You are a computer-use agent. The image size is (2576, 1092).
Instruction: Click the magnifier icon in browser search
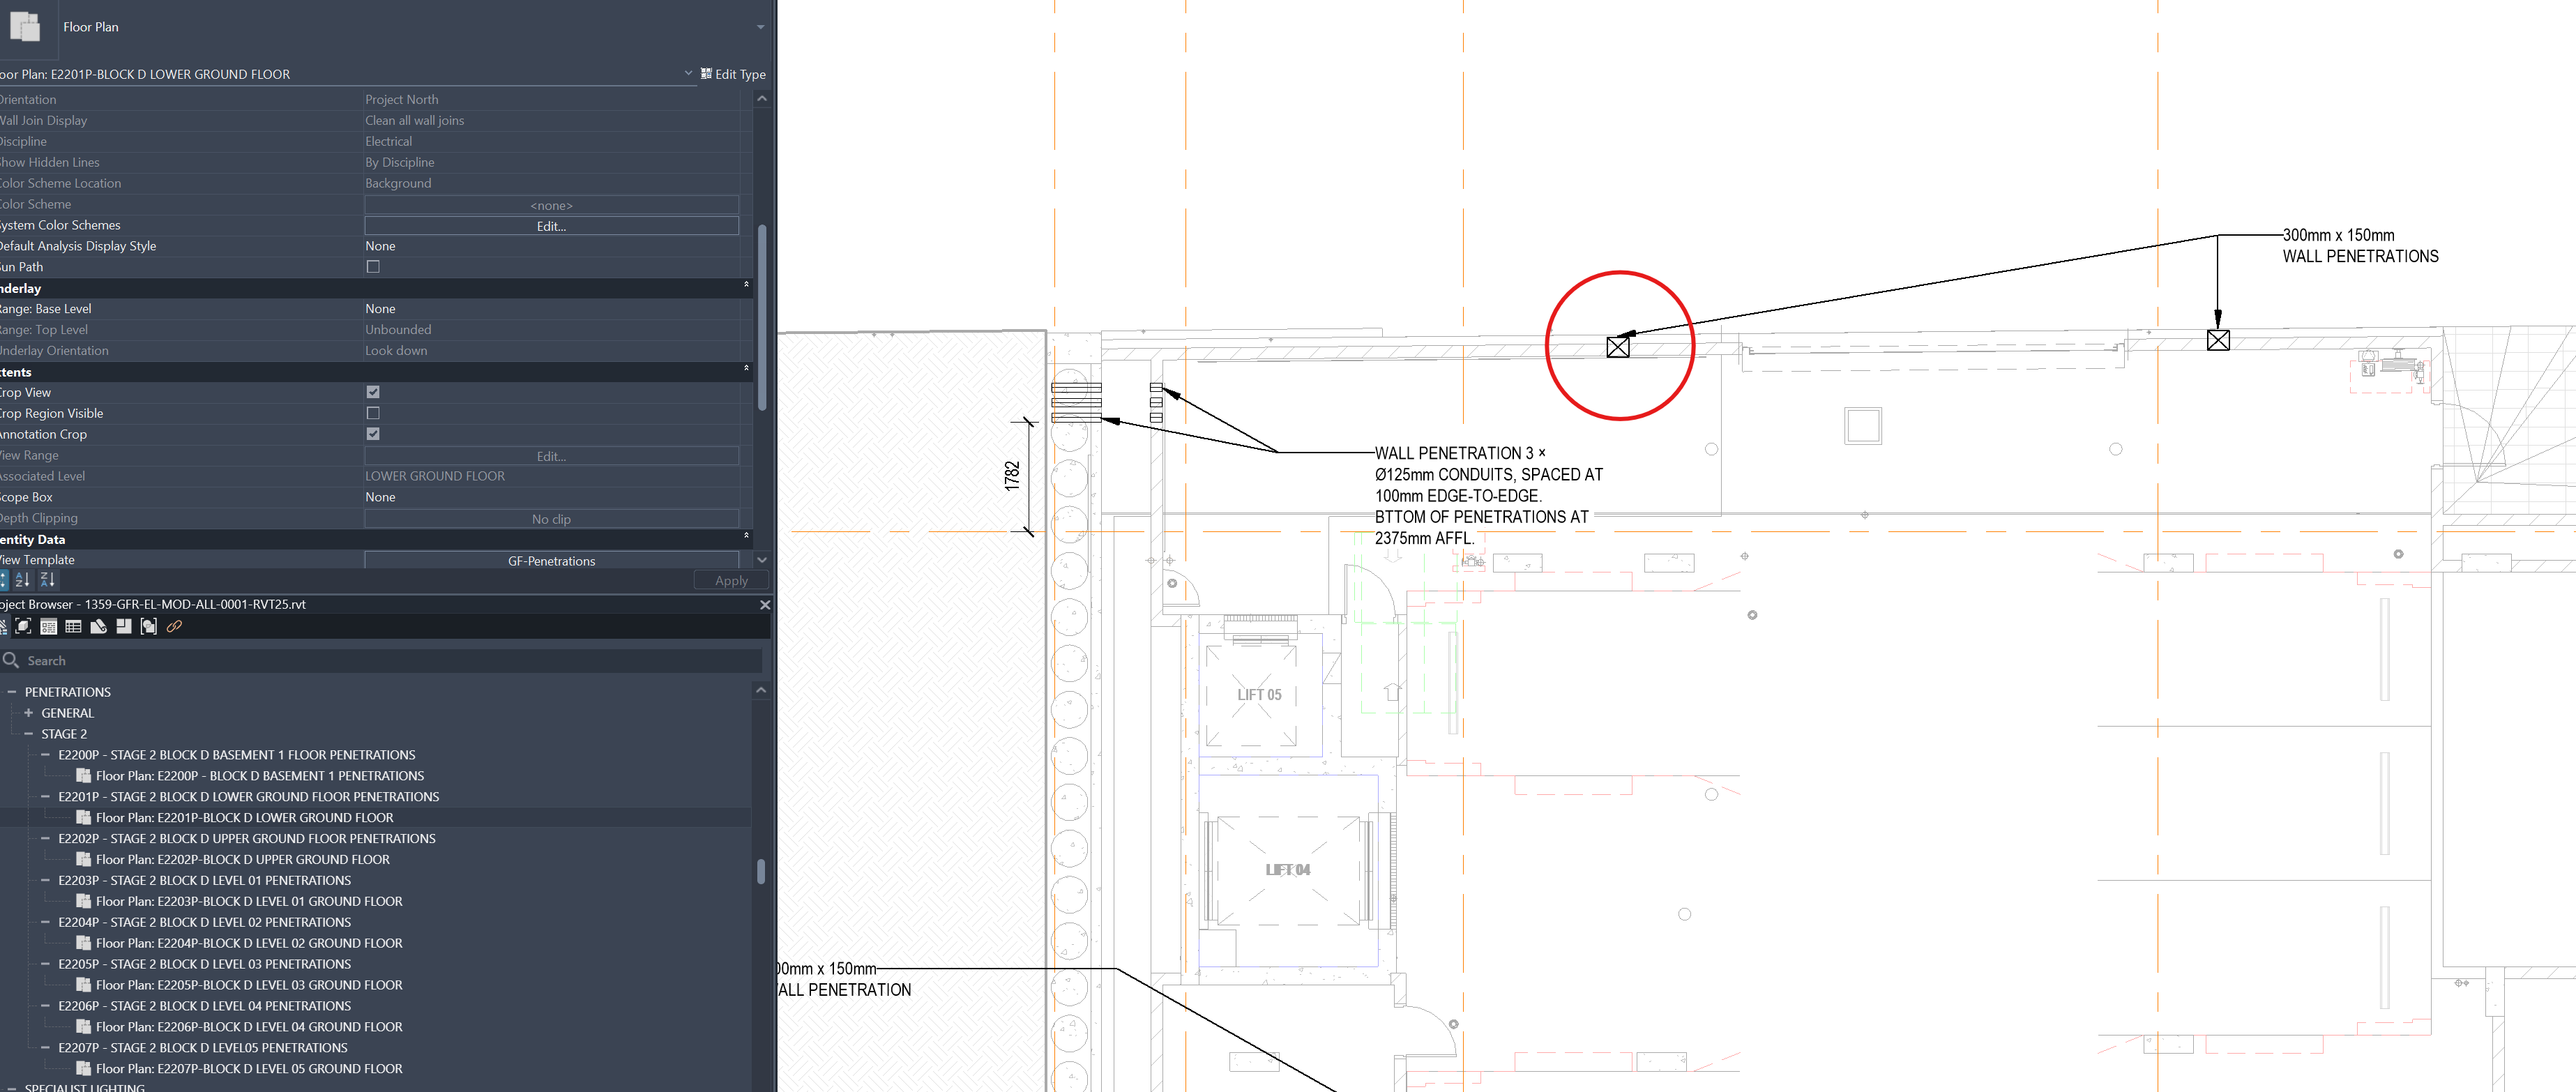[11, 660]
